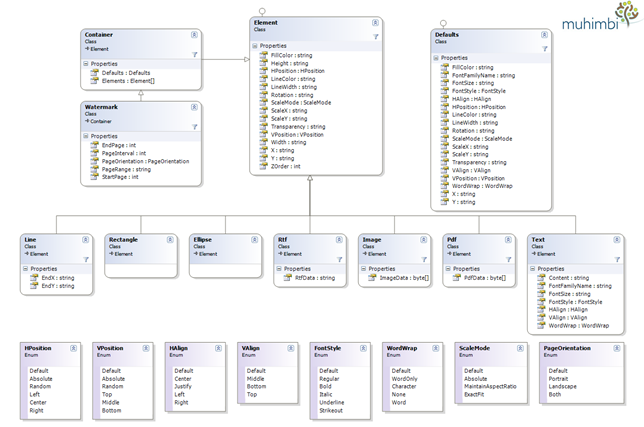Image resolution: width=644 pixels, height=427 pixels.
Task: Collapse Properties section in Defaults class
Action: point(436,58)
